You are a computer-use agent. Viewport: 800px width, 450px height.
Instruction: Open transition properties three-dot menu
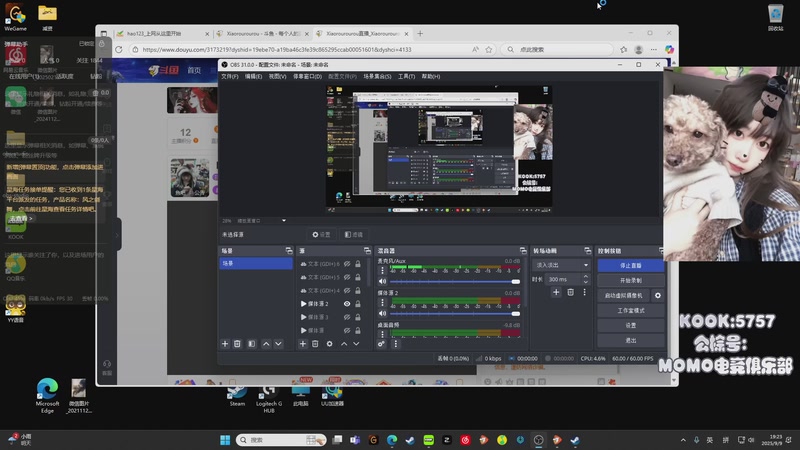pyautogui.click(x=585, y=292)
